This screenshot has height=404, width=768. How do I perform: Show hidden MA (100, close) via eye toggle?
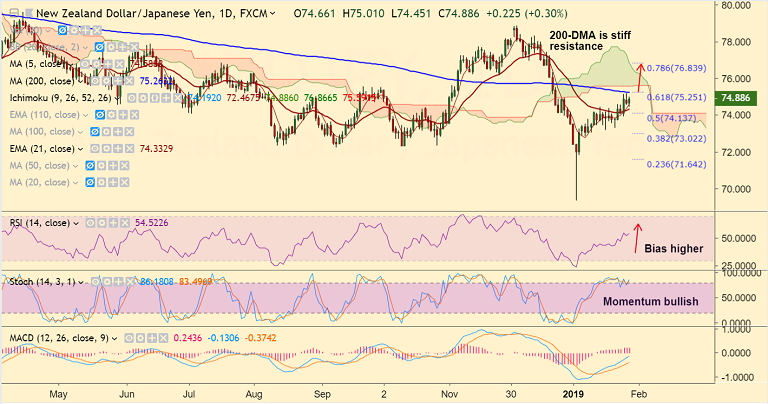tap(95, 132)
